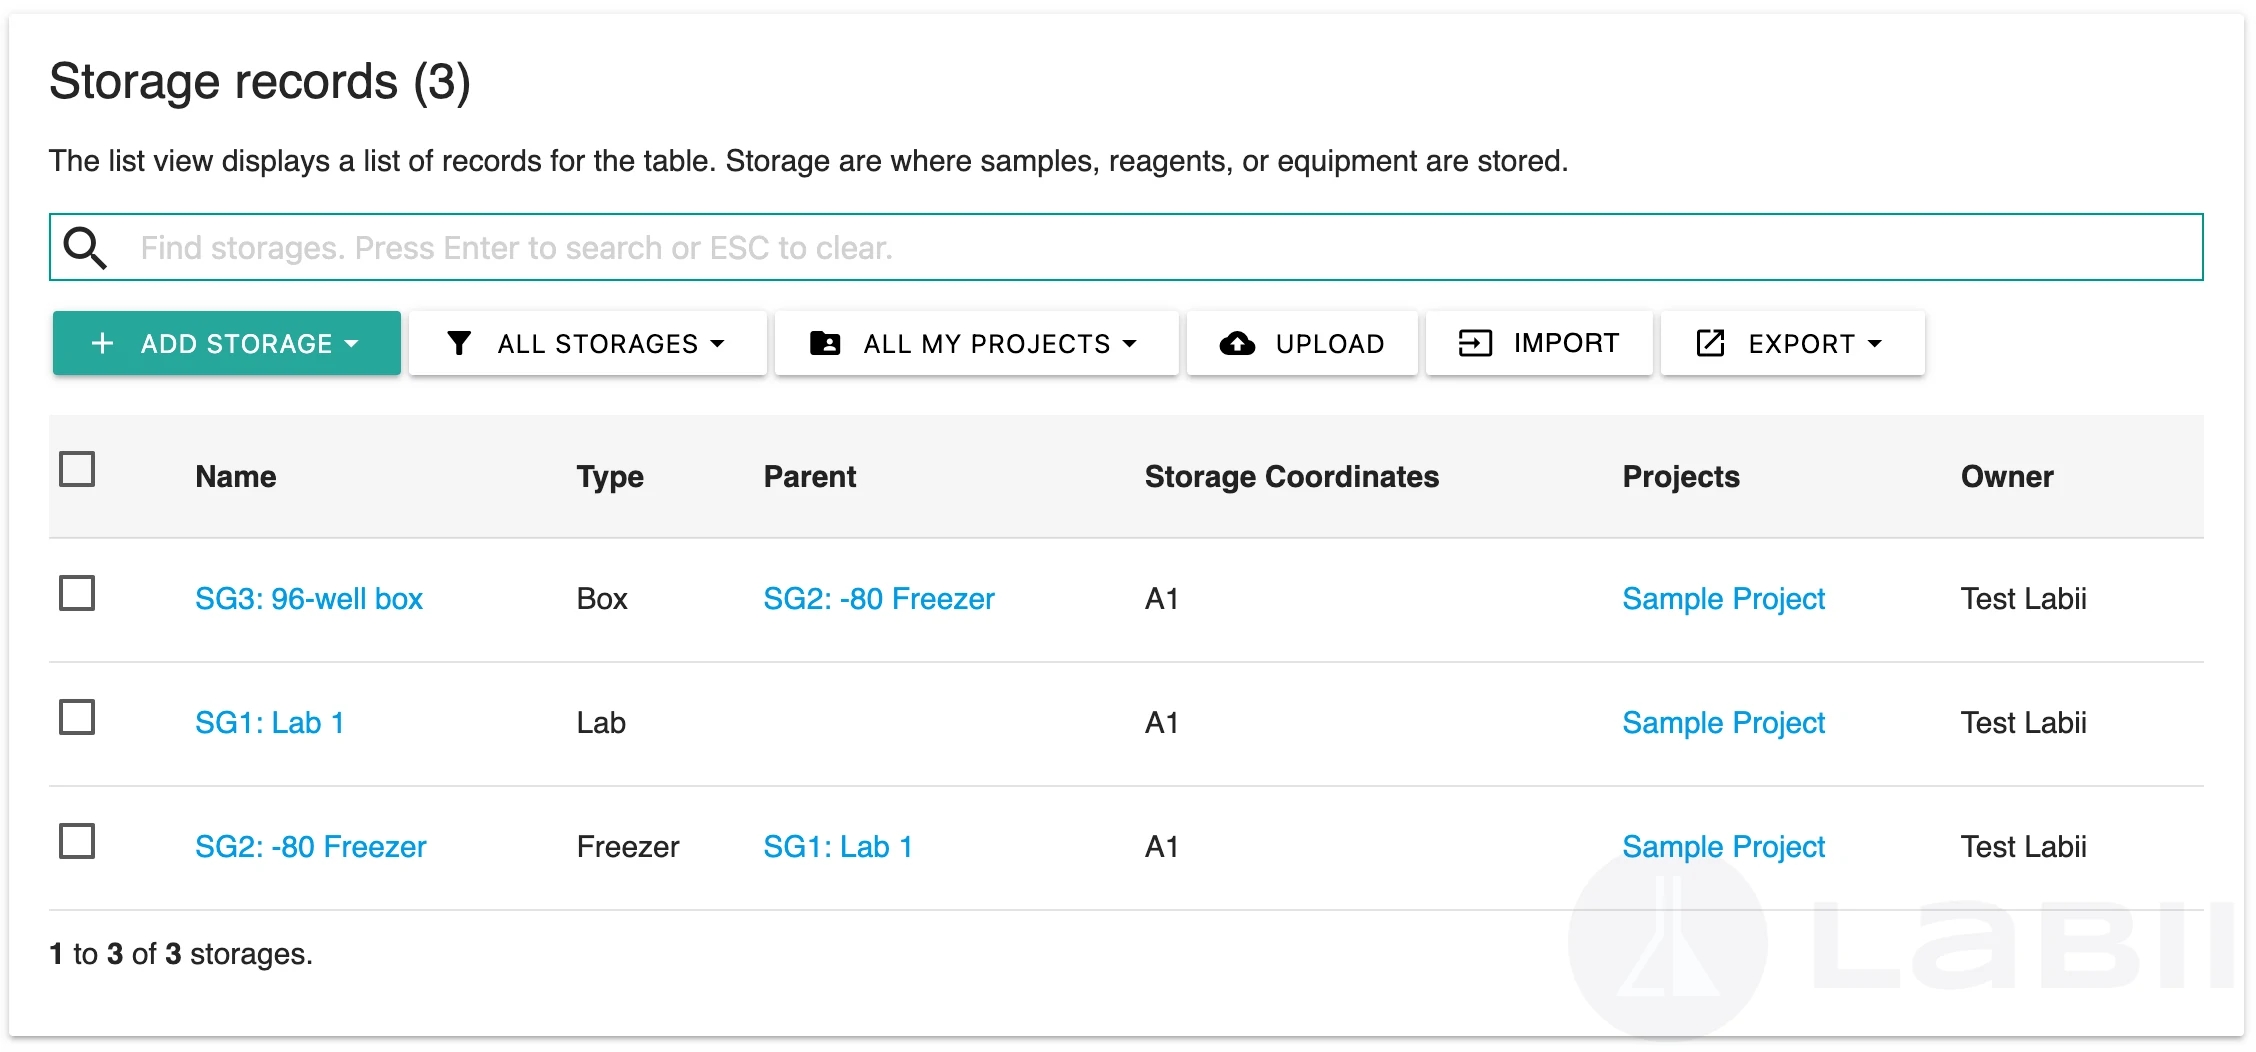Tick the checkbox beside SG2: -80 Freezer
This screenshot has height=1052, width=2256.
click(77, 841)
